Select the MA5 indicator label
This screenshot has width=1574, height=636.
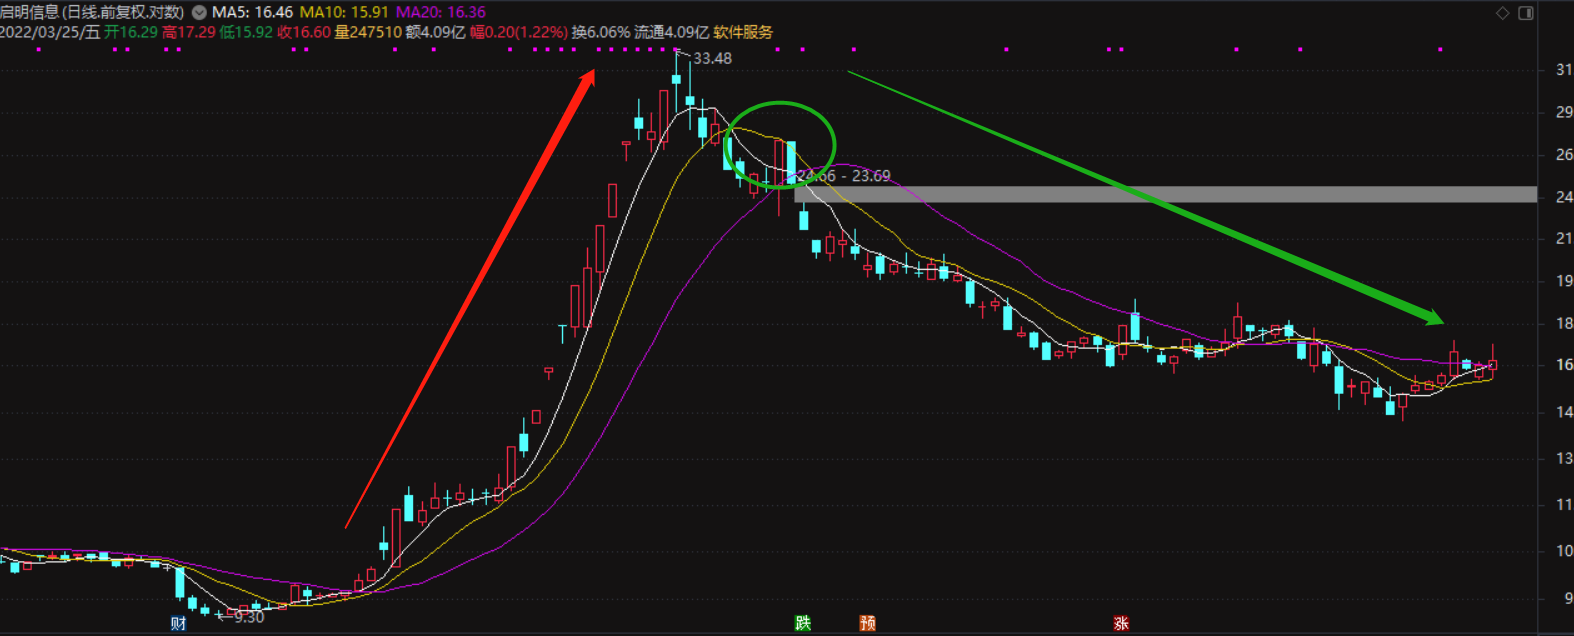252,13
